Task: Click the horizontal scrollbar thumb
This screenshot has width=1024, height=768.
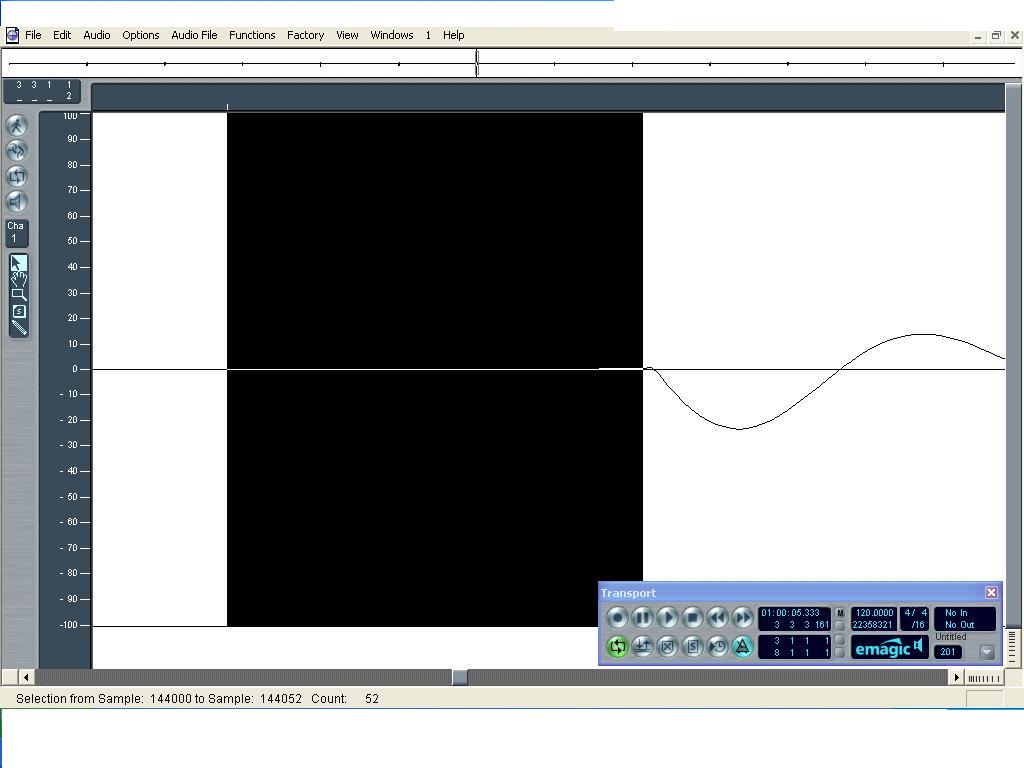Action: 460,677
